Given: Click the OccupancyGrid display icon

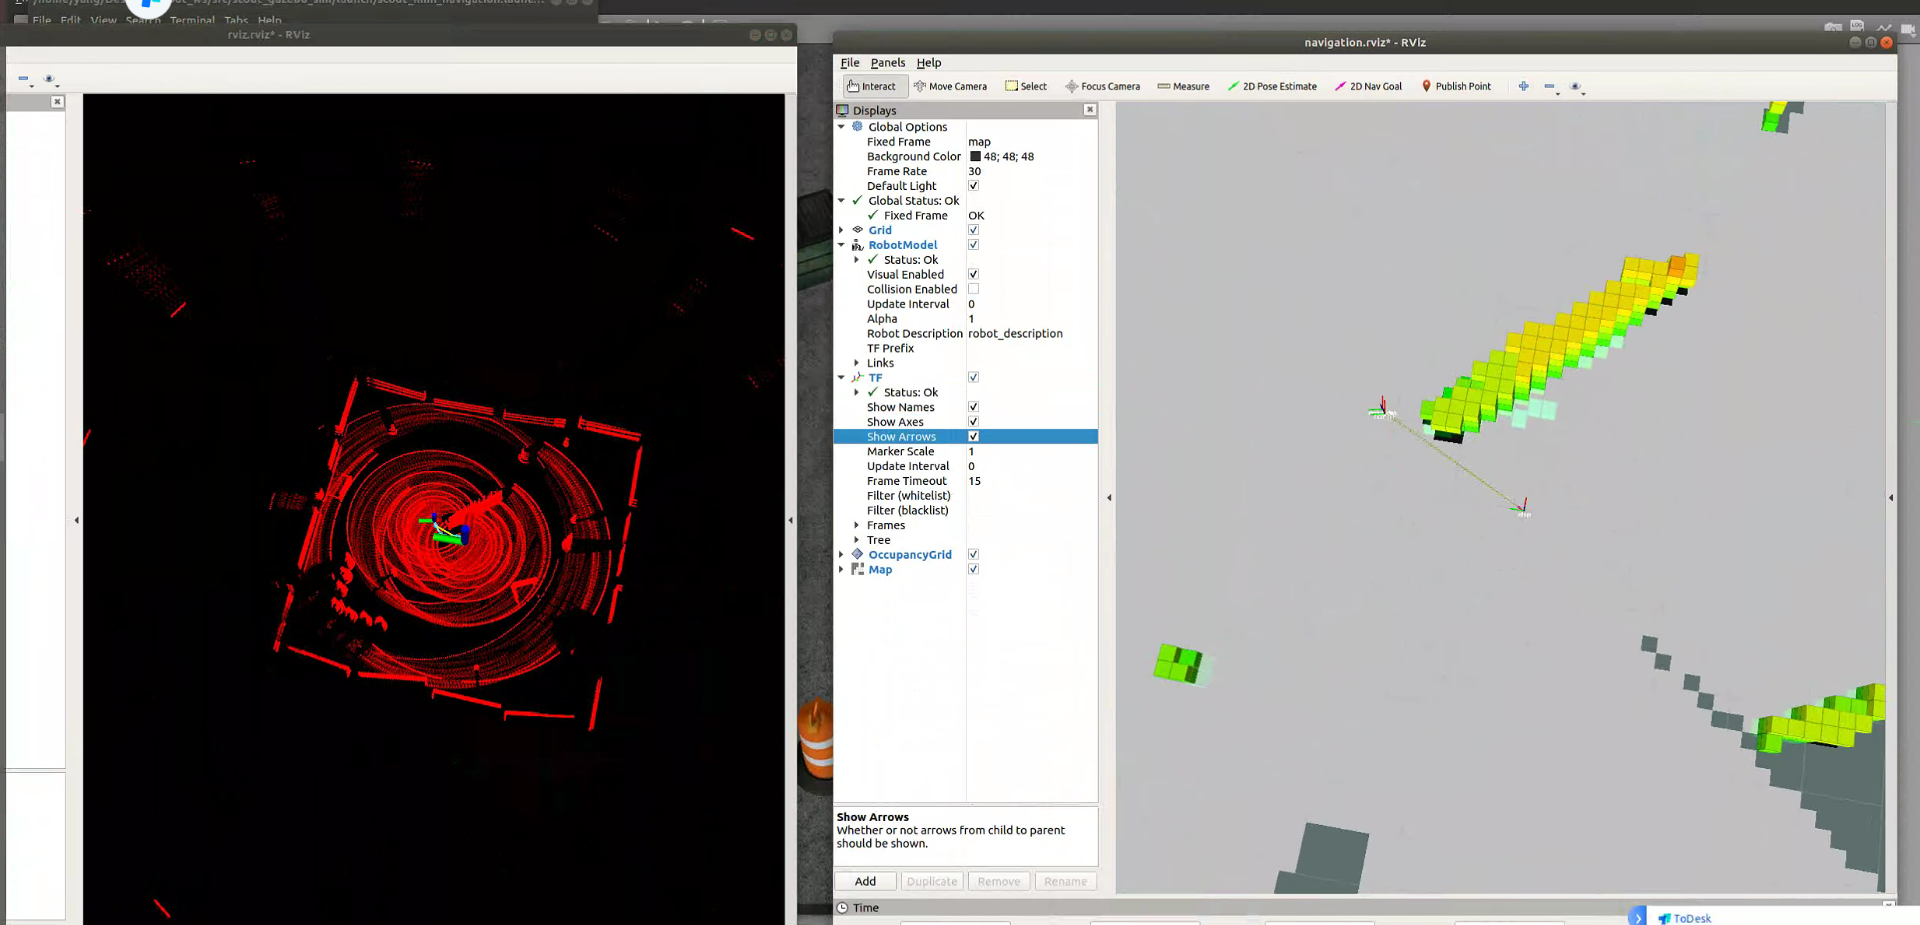Looking at the screenshot, I should [x=857, y=554].
